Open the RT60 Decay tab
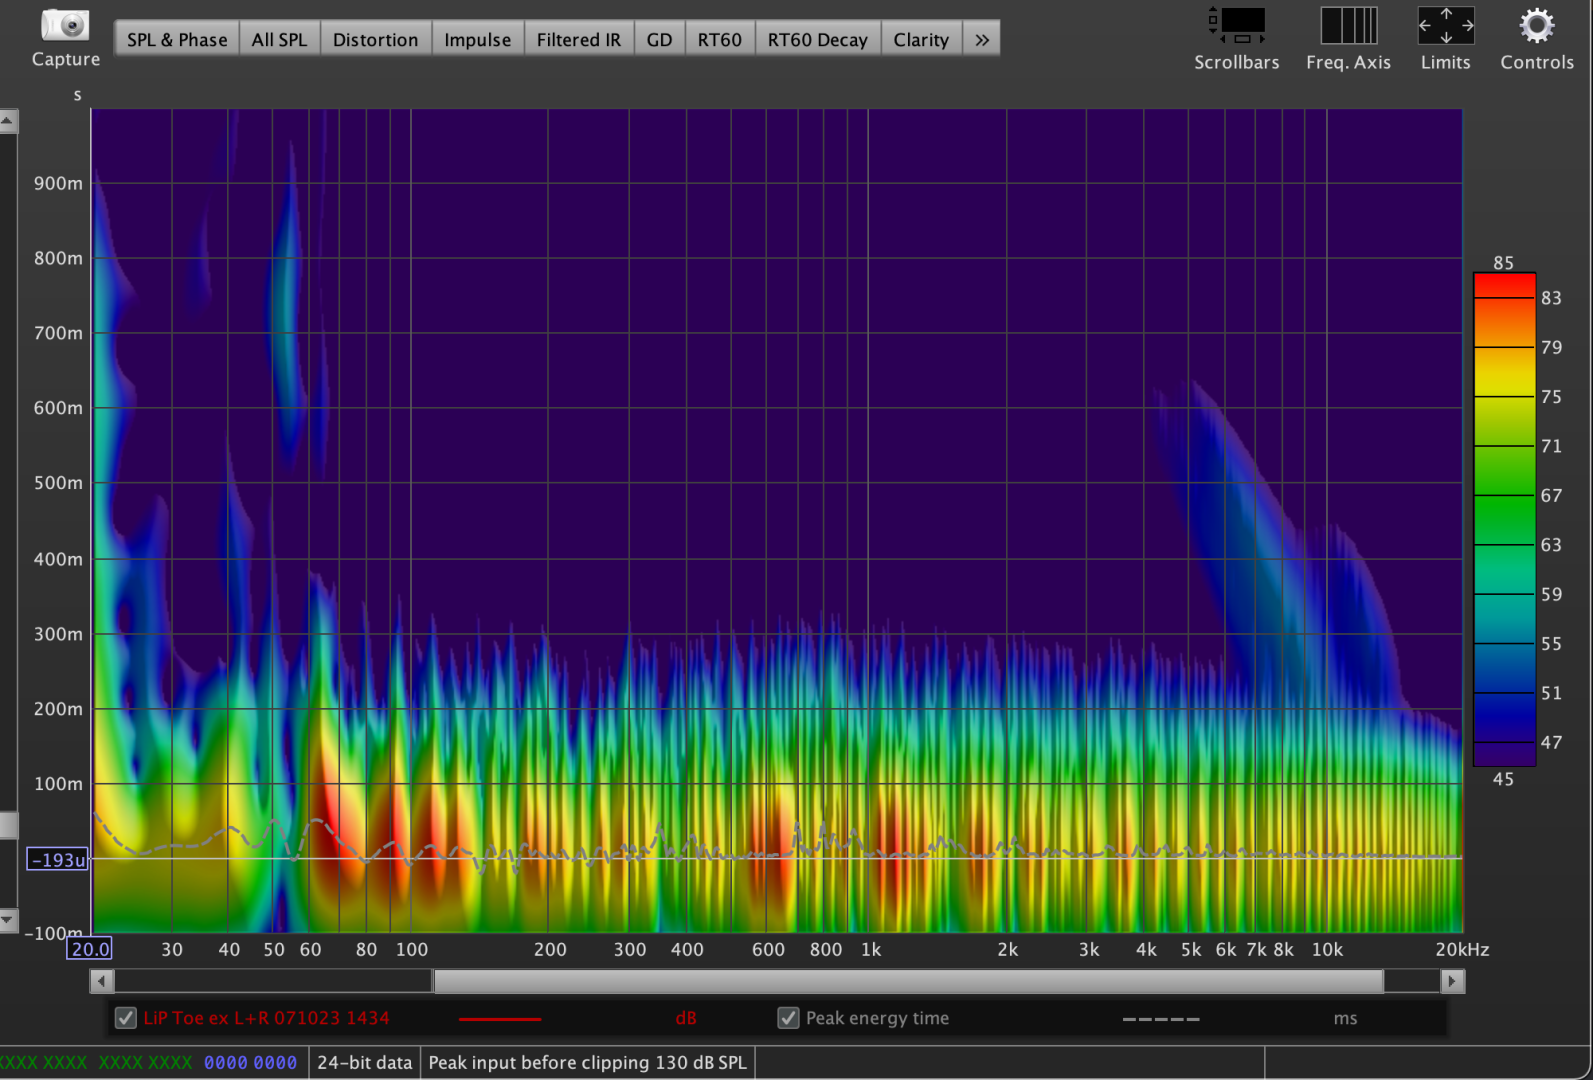This screenshot has width=1593, height=1080. click(817, 40)
